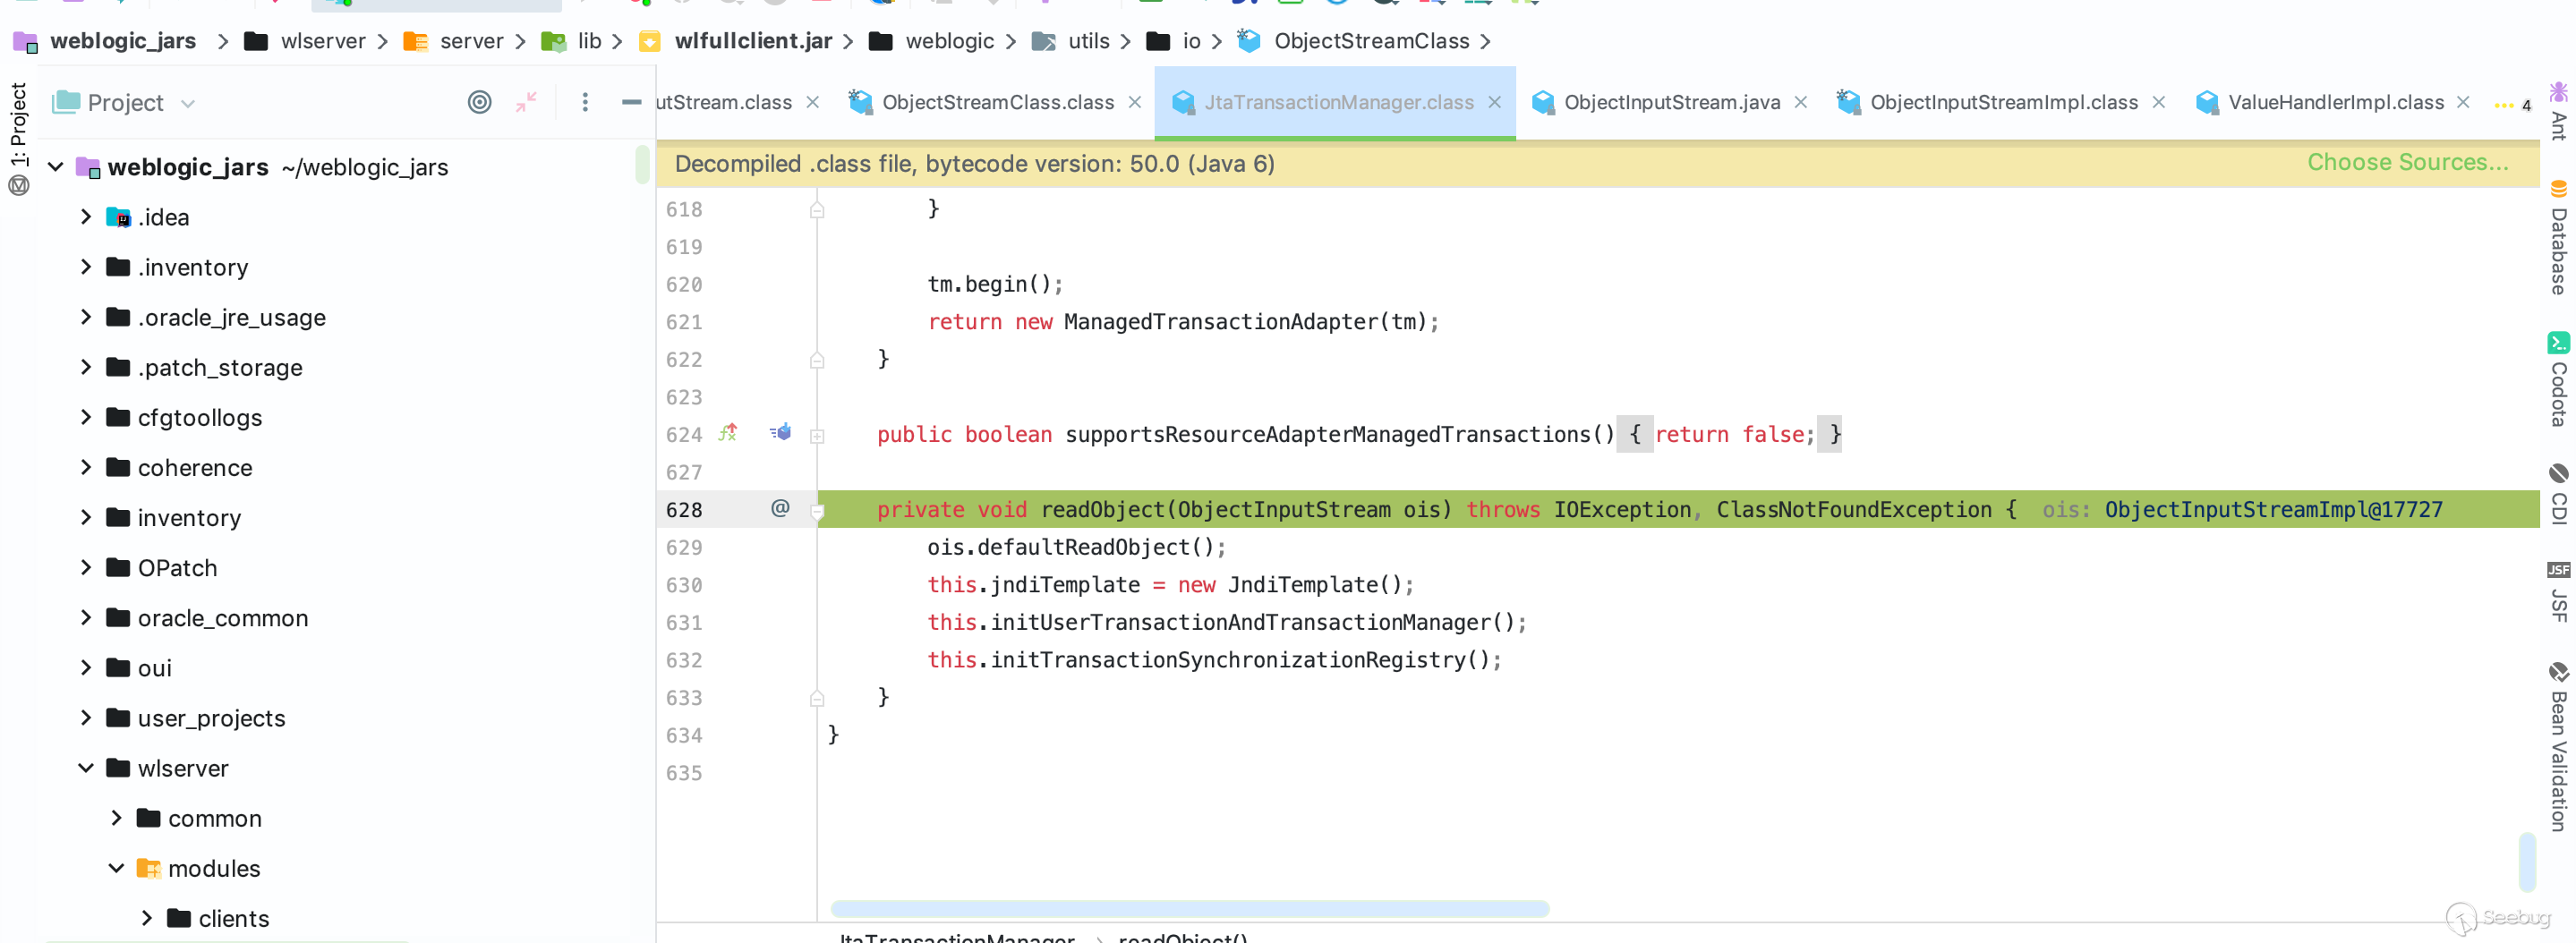
Task: Close the ObjectStreamClass.class tab
Action: click(x=1135, y=102)
